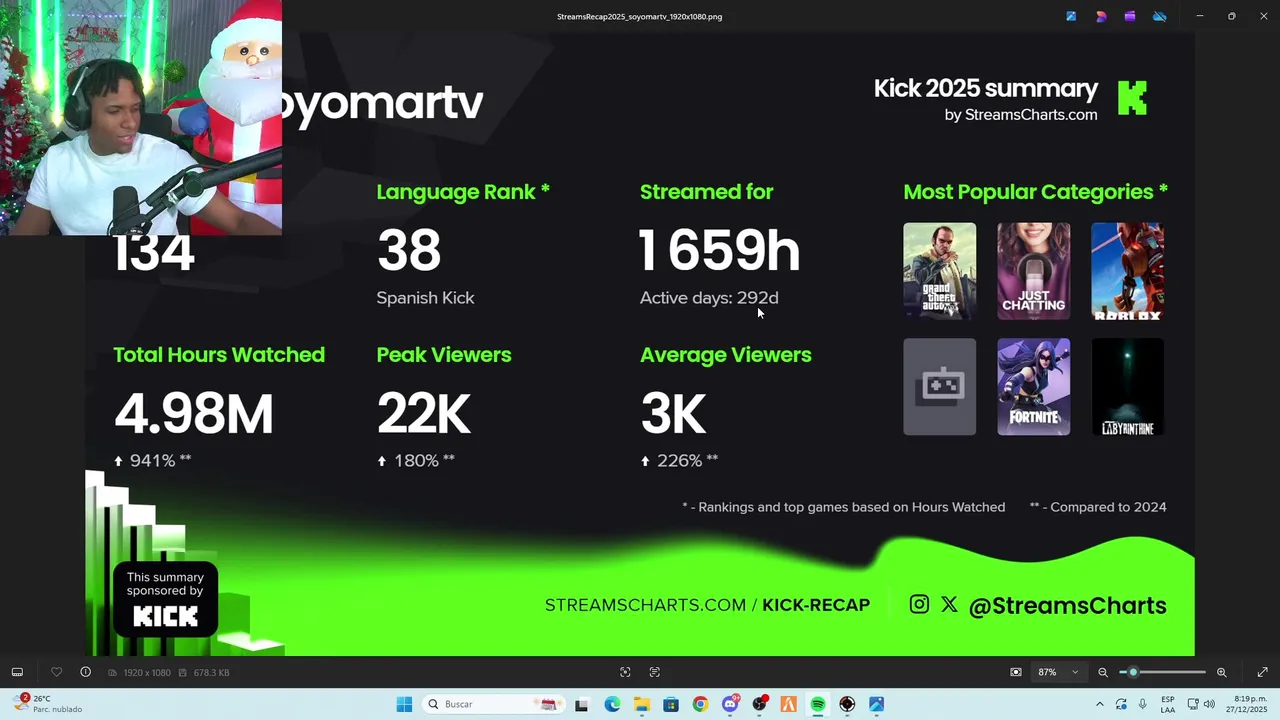Adjust the zoom slider handle
This screenshot has width=1280, height=720.
coord(1133,672)
